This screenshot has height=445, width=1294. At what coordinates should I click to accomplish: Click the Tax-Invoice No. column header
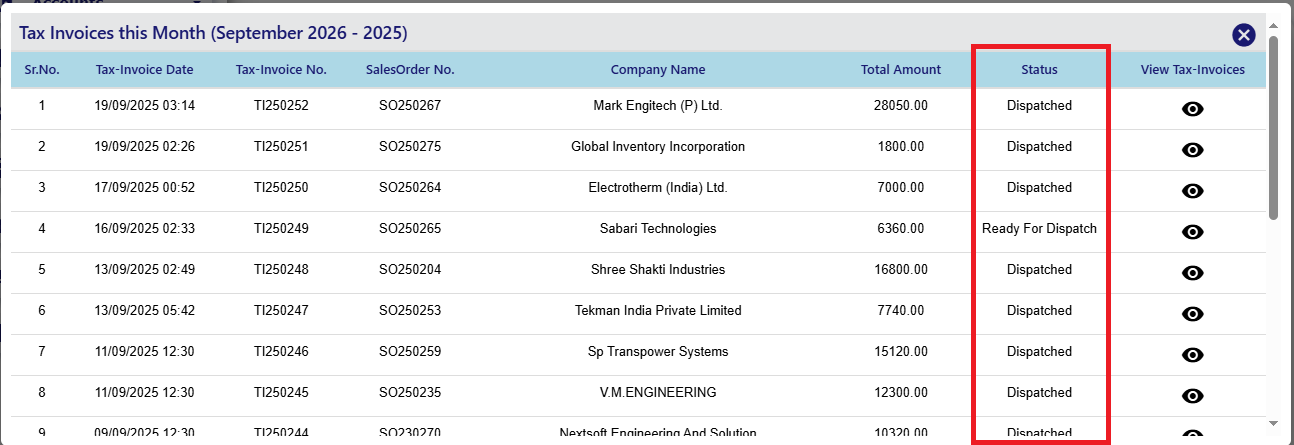coord(281,70)
